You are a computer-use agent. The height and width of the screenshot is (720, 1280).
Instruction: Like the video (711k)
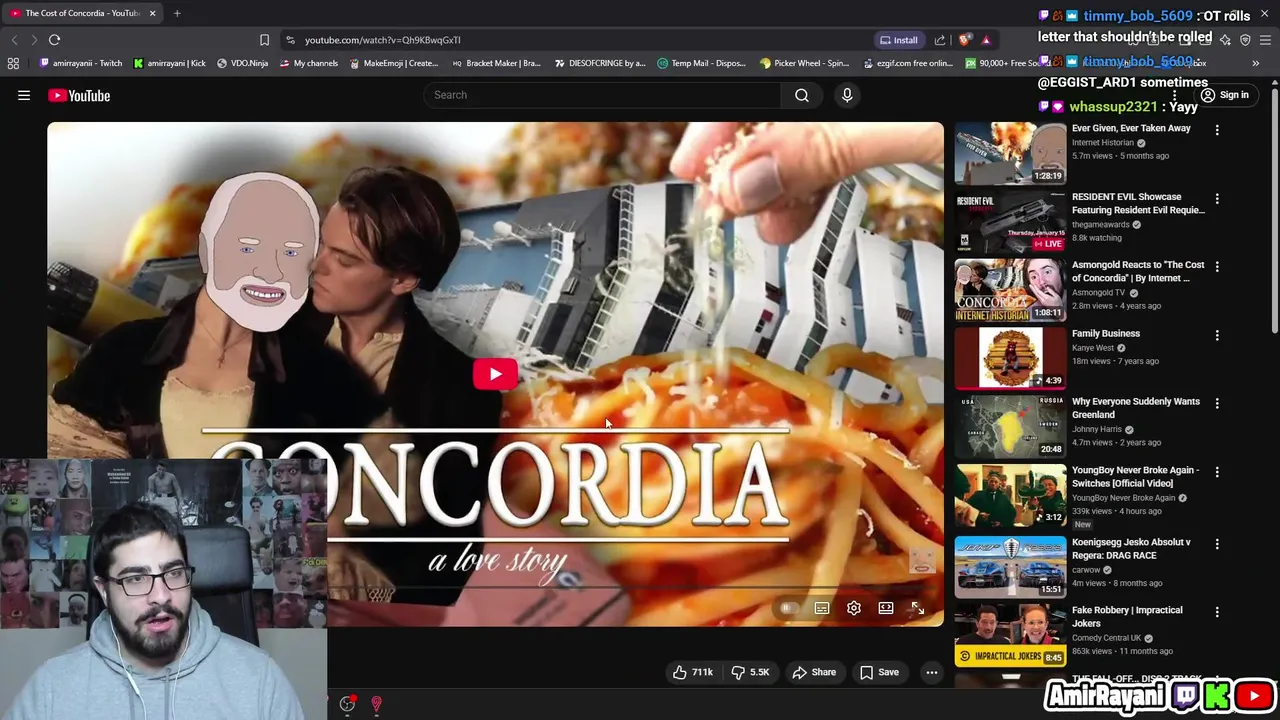[x=693, y=672]
